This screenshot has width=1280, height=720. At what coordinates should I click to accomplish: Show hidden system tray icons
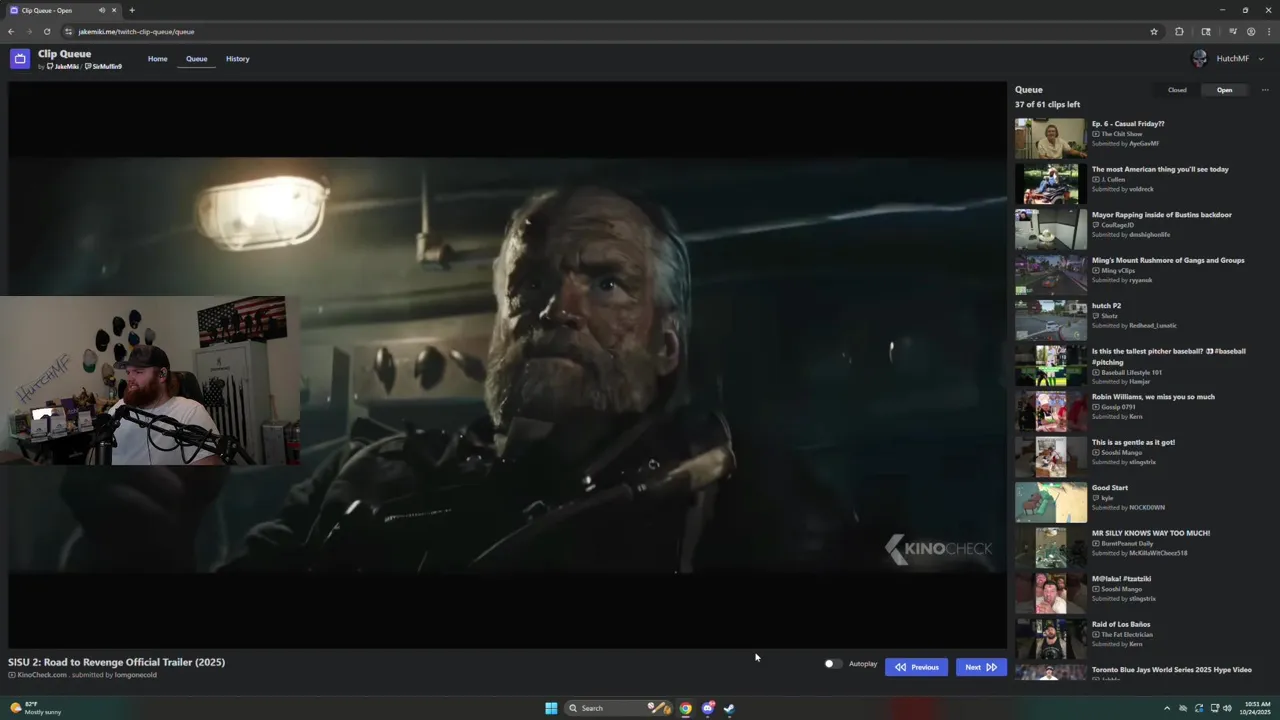coord(1166,708)
